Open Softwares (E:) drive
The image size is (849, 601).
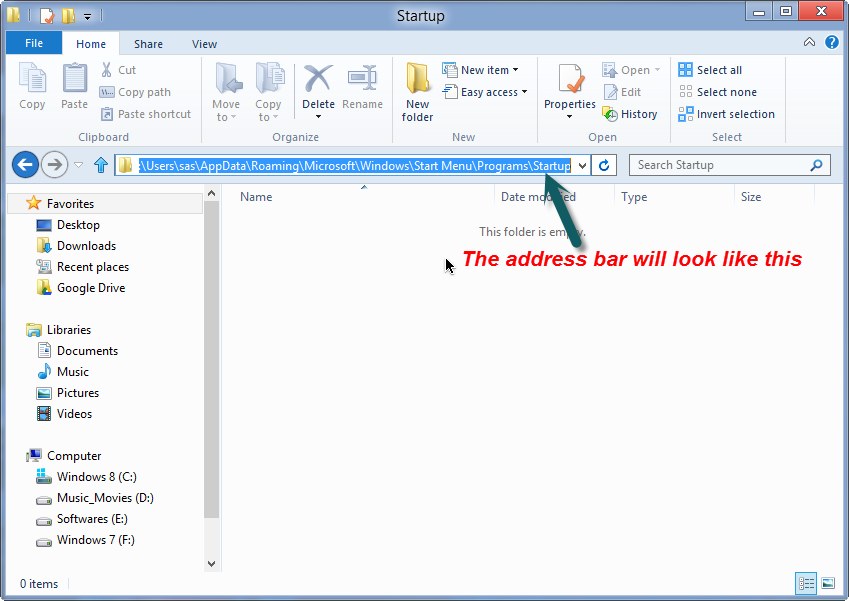pos(92,519)
